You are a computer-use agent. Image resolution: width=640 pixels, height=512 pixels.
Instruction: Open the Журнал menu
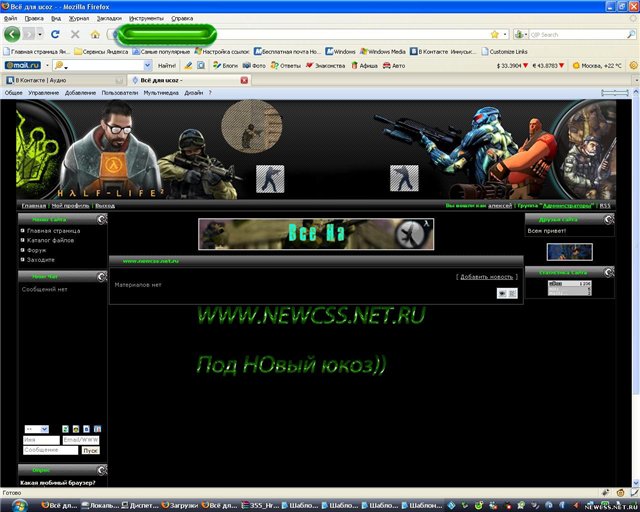(79, 18)
